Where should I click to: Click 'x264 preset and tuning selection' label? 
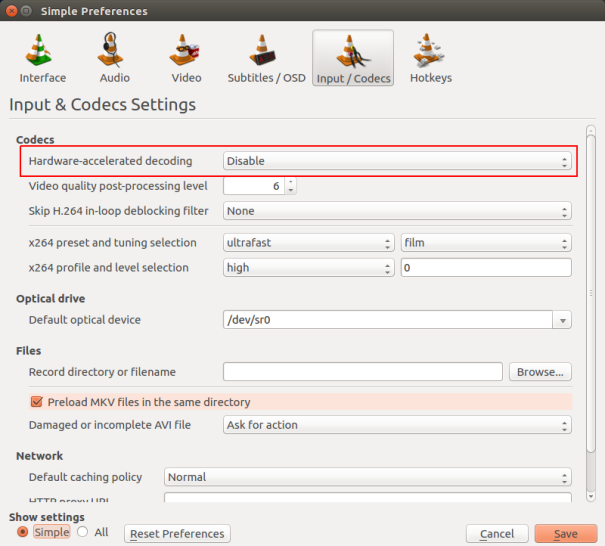113,243
